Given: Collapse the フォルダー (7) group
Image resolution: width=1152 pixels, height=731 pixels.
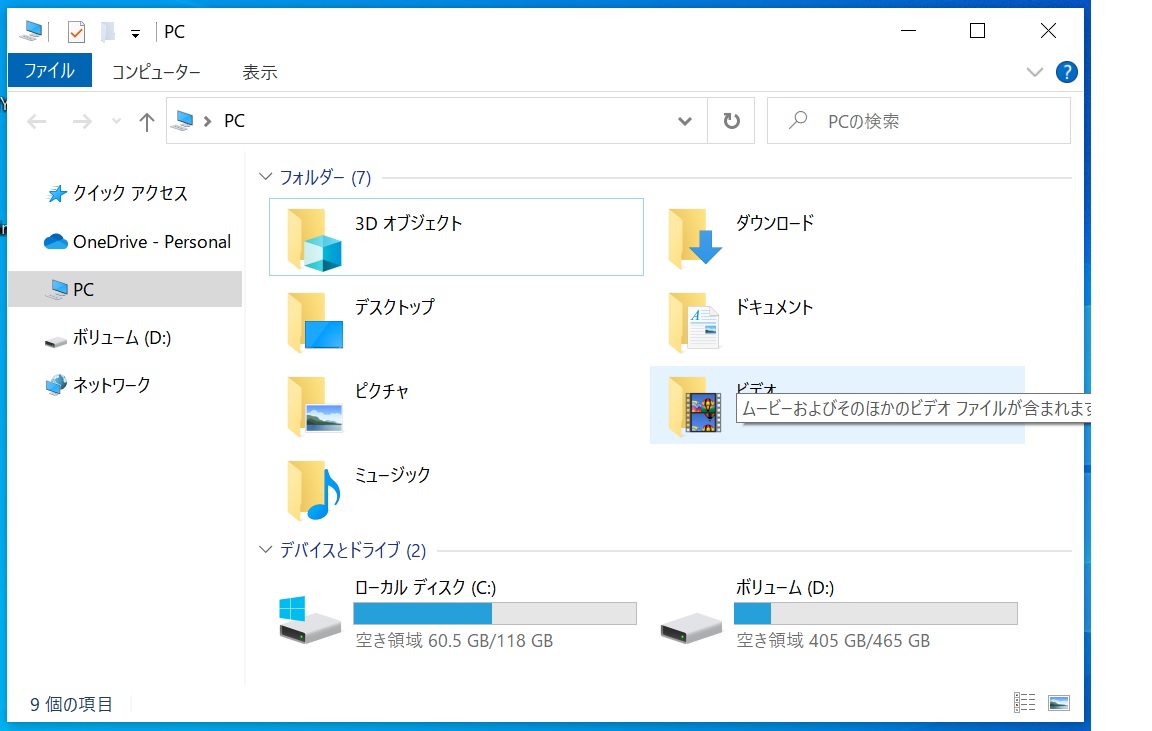Looking at the screenshot, I should point(265,177).
